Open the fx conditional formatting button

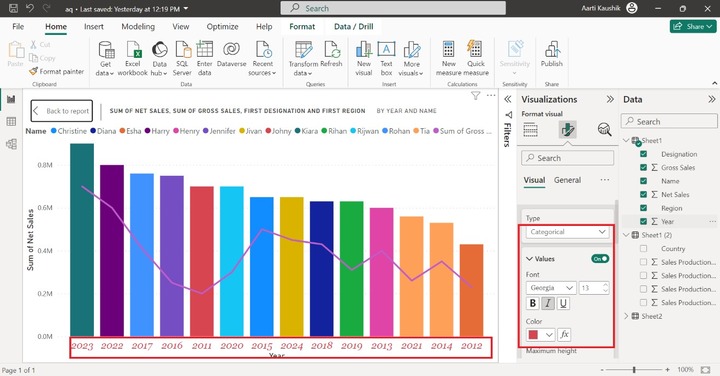pyautogui.click(x=564, y=335)
